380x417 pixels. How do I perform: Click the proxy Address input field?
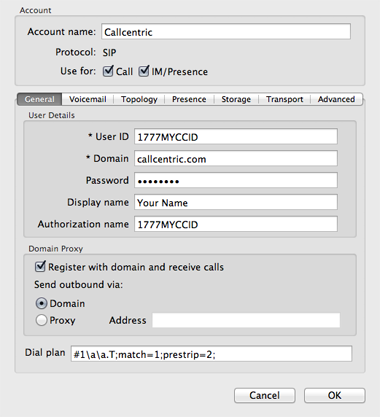[246, 320]
